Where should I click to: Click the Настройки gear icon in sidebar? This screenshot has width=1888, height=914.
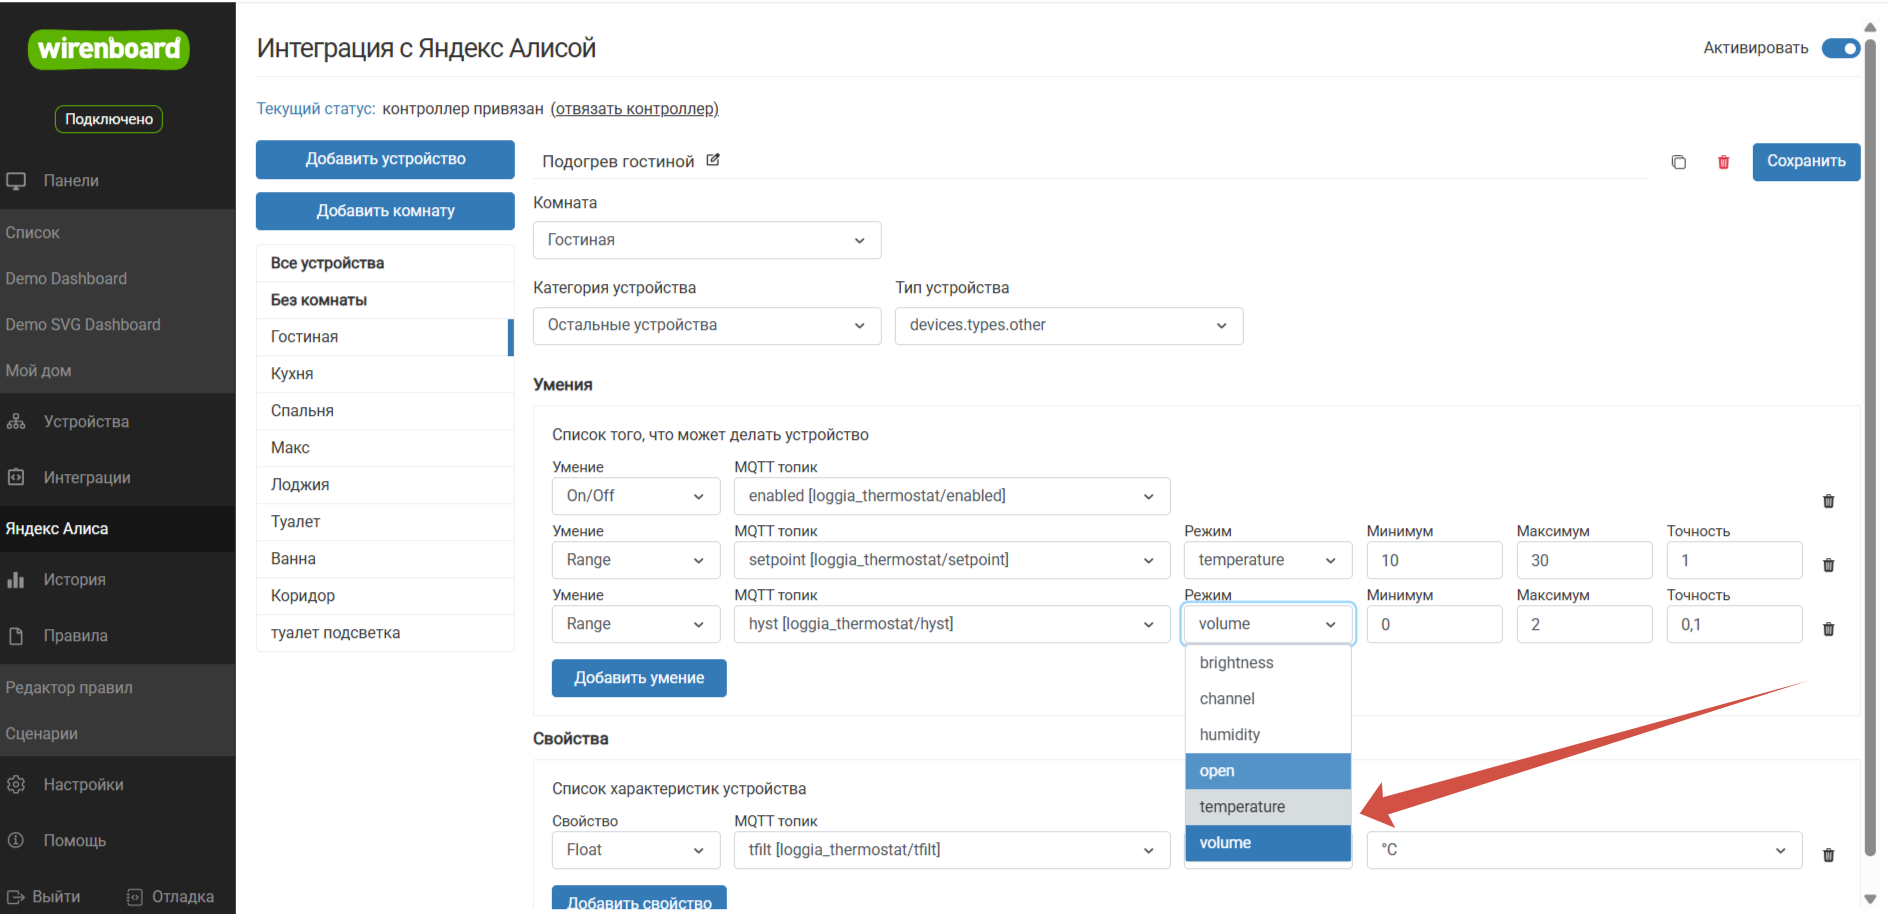tap(16, 785)
